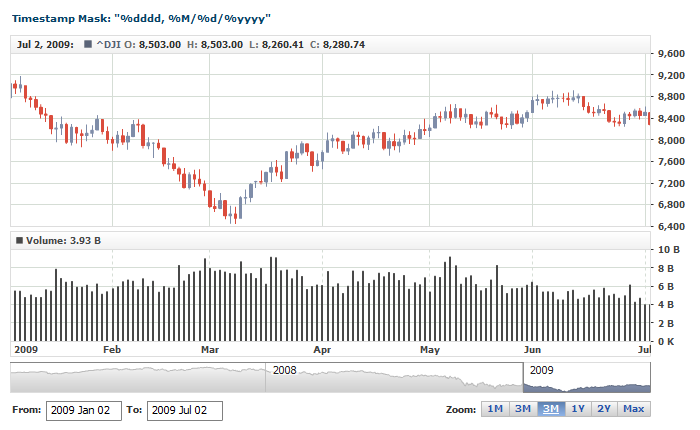Screen dimensions: 700x430
Task: Click the ^DJI legend square marker
Action: tap(88, 45)
